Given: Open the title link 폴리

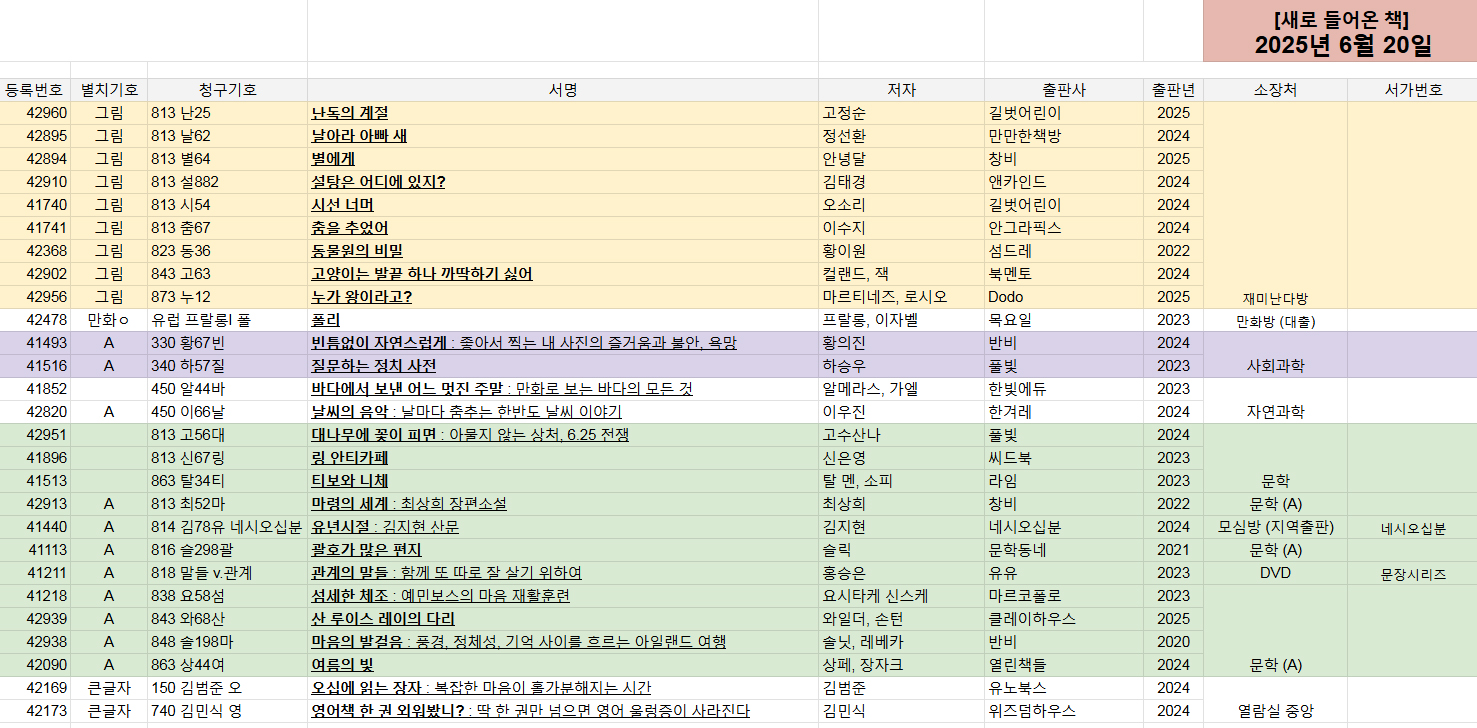Looking at the screenshot, I should [x=325, y=320].
